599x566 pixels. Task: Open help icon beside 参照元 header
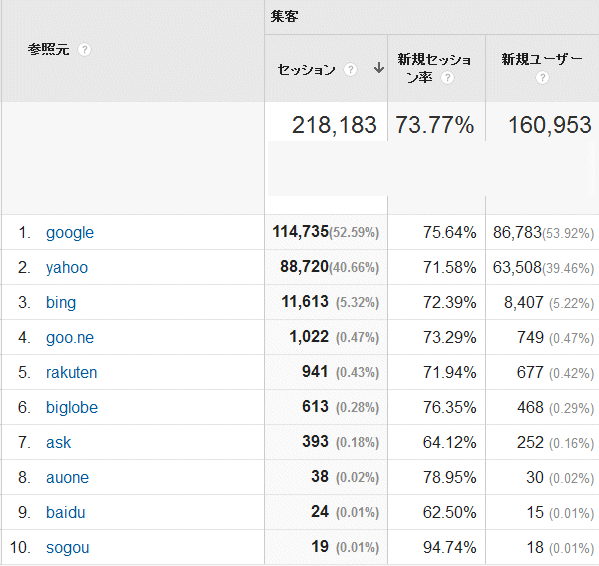point(84,50)
